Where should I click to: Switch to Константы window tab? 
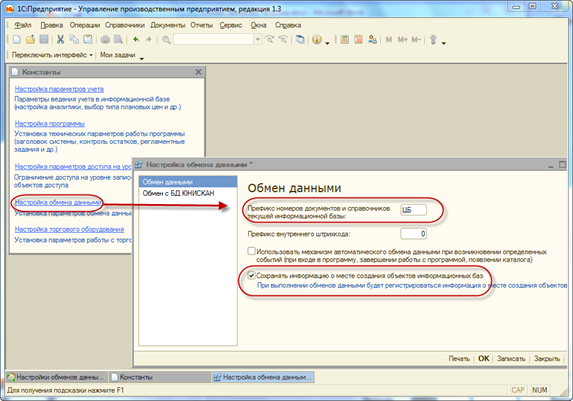pyautogui.click(x=159, y=377)
